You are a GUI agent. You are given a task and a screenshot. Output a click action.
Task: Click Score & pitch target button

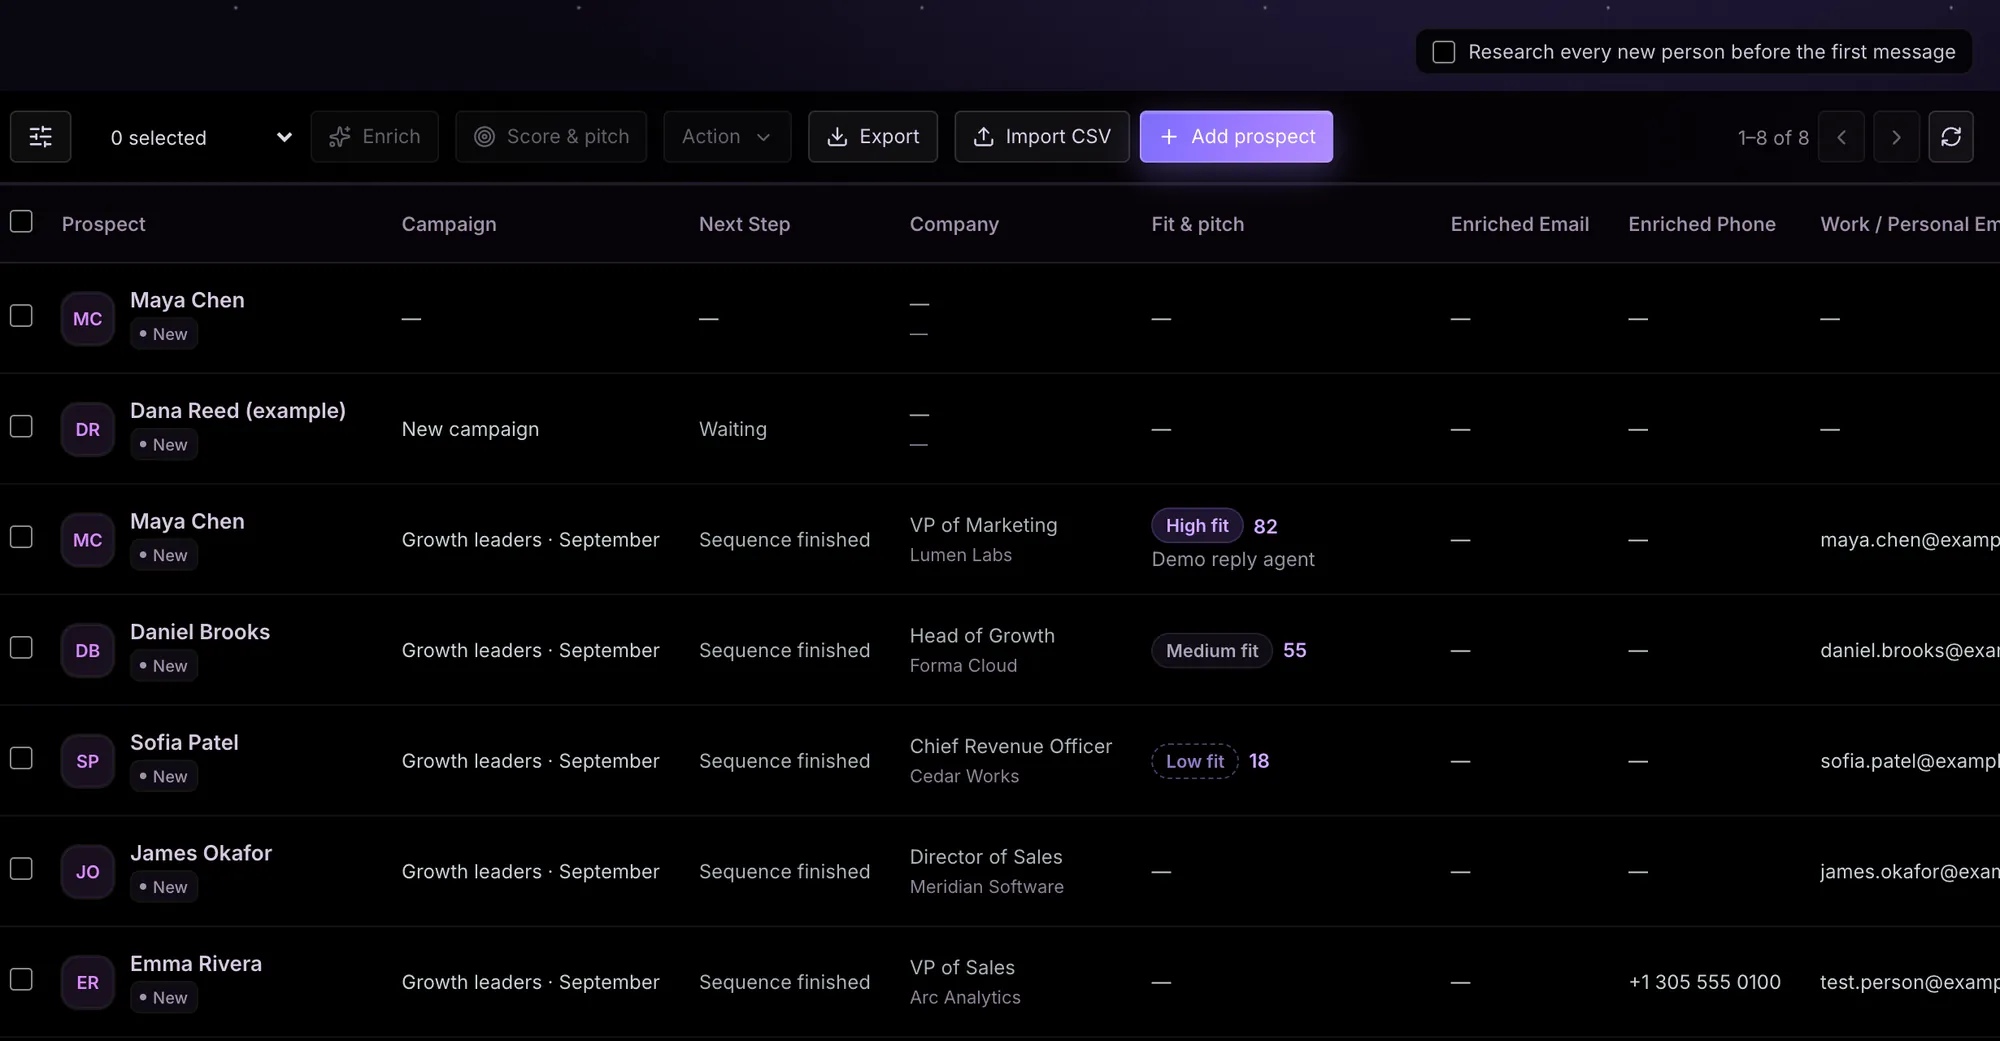click(551, 137)
